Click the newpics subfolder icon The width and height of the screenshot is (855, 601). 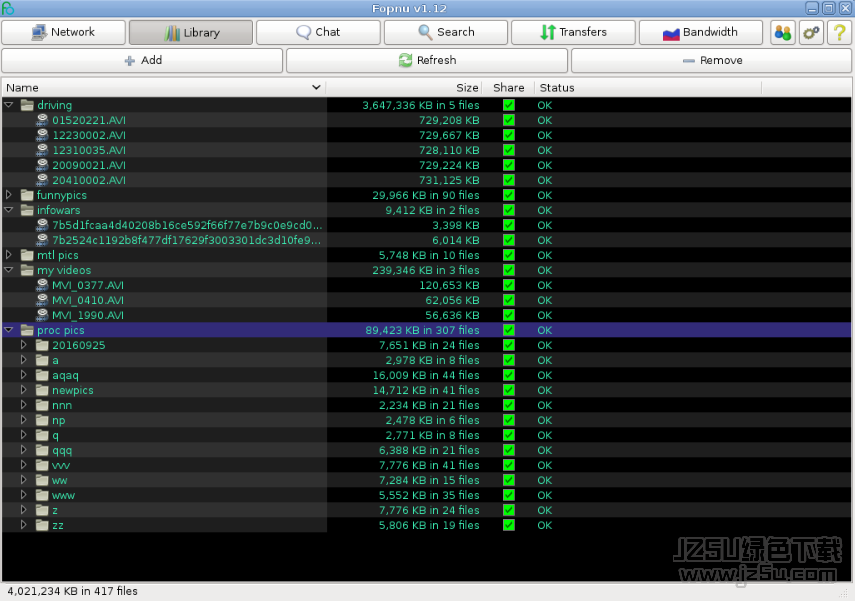click(x=42, y=390)
